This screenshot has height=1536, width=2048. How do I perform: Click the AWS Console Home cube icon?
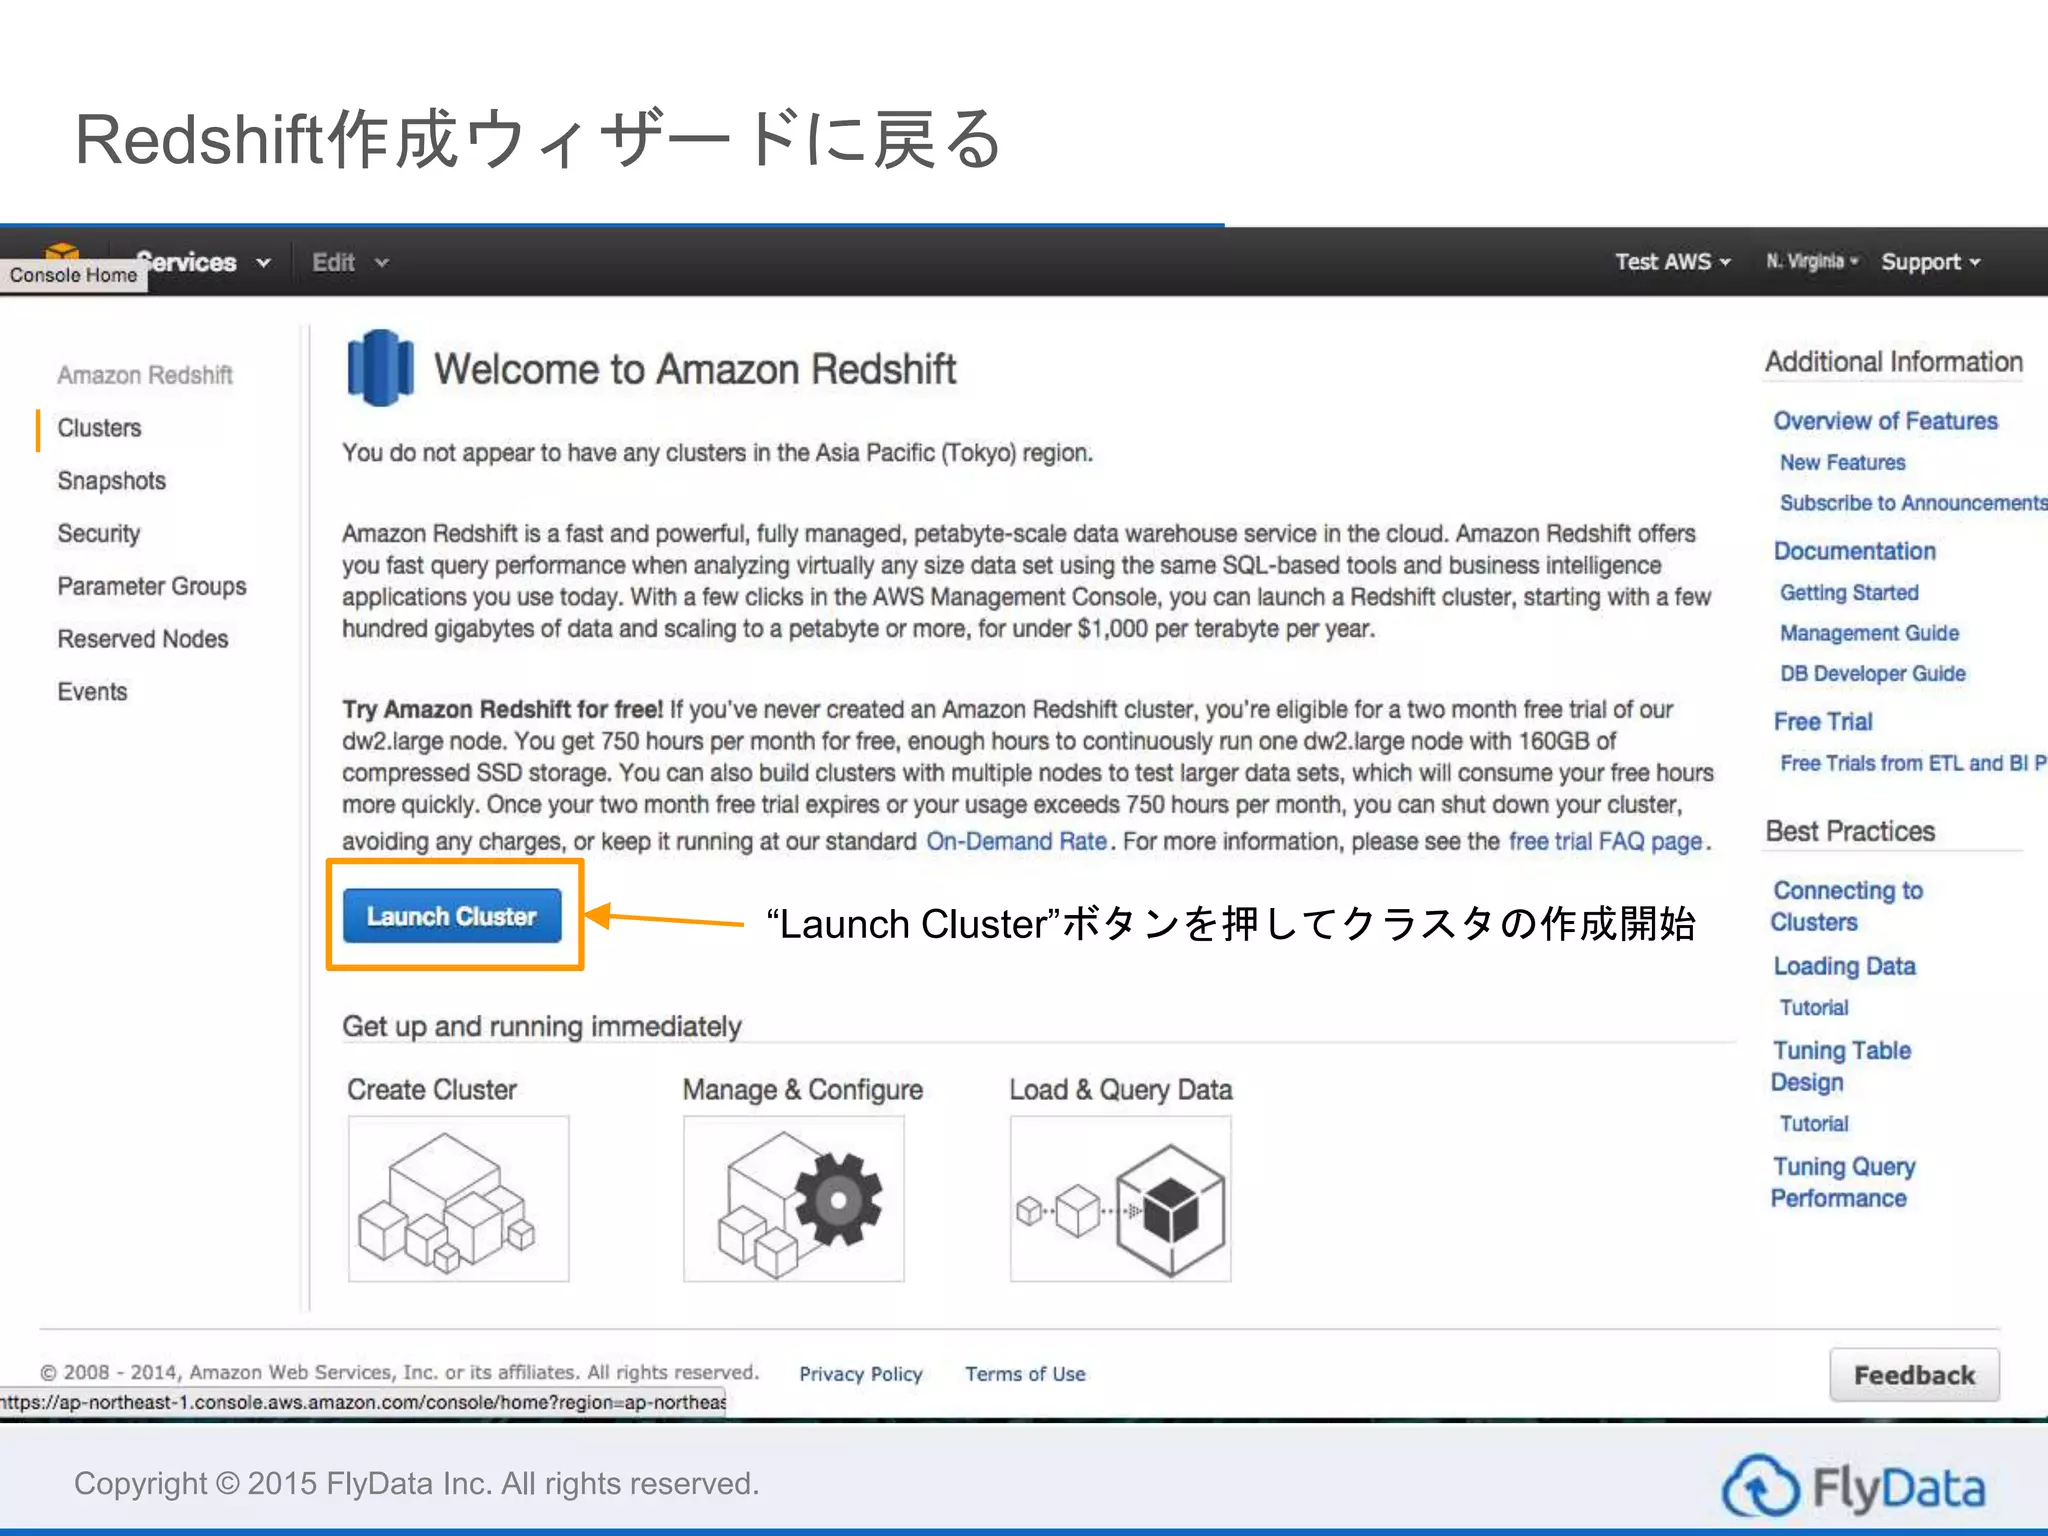click(62, 251)
